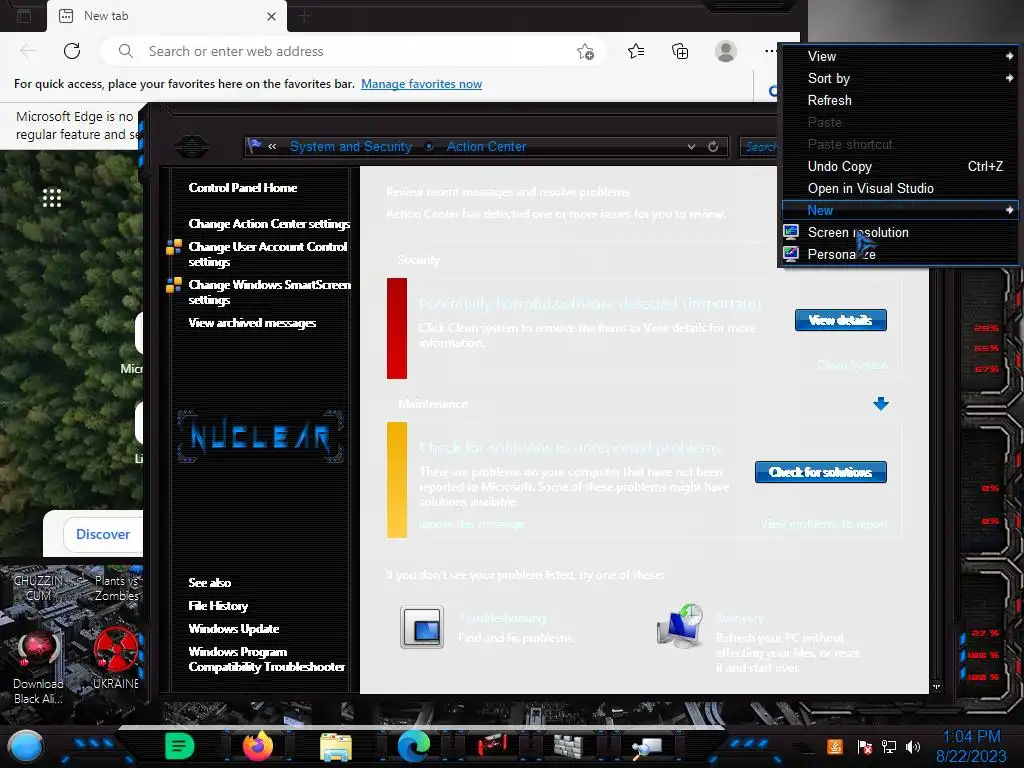Screen dimensions: 1024x768
Task: Click the Edge back arrow
Action: pyautogui.click(x=28, y=51)
